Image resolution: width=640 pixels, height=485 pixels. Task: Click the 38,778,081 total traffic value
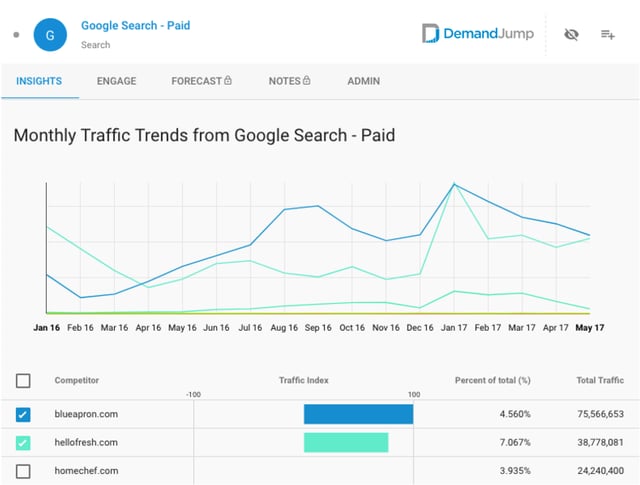(600, 442)
